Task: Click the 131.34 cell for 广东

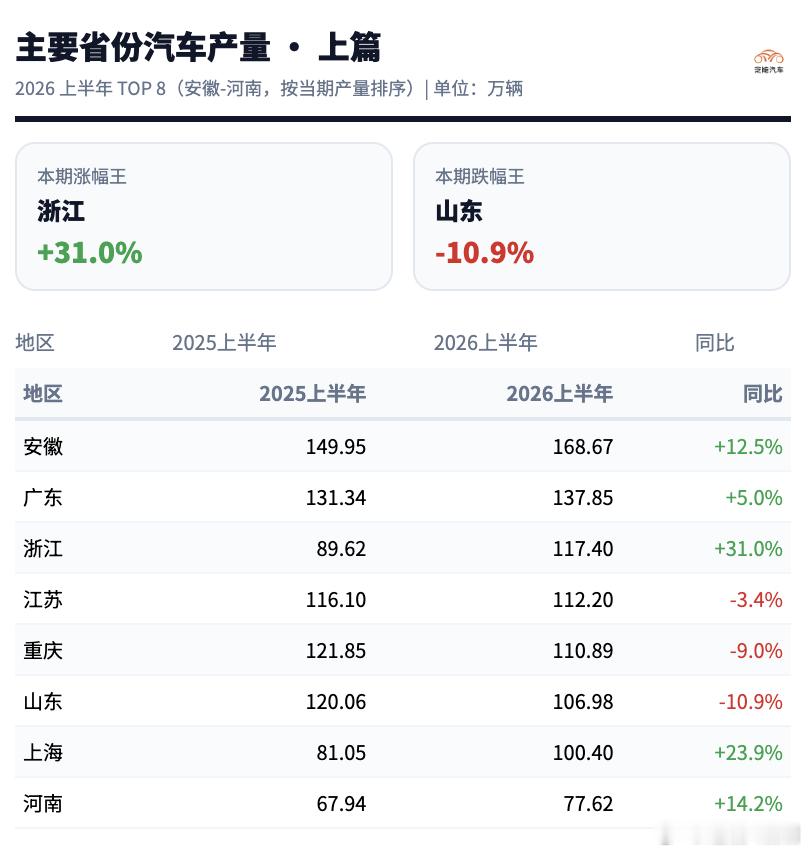Action: (x=336, y=498)
